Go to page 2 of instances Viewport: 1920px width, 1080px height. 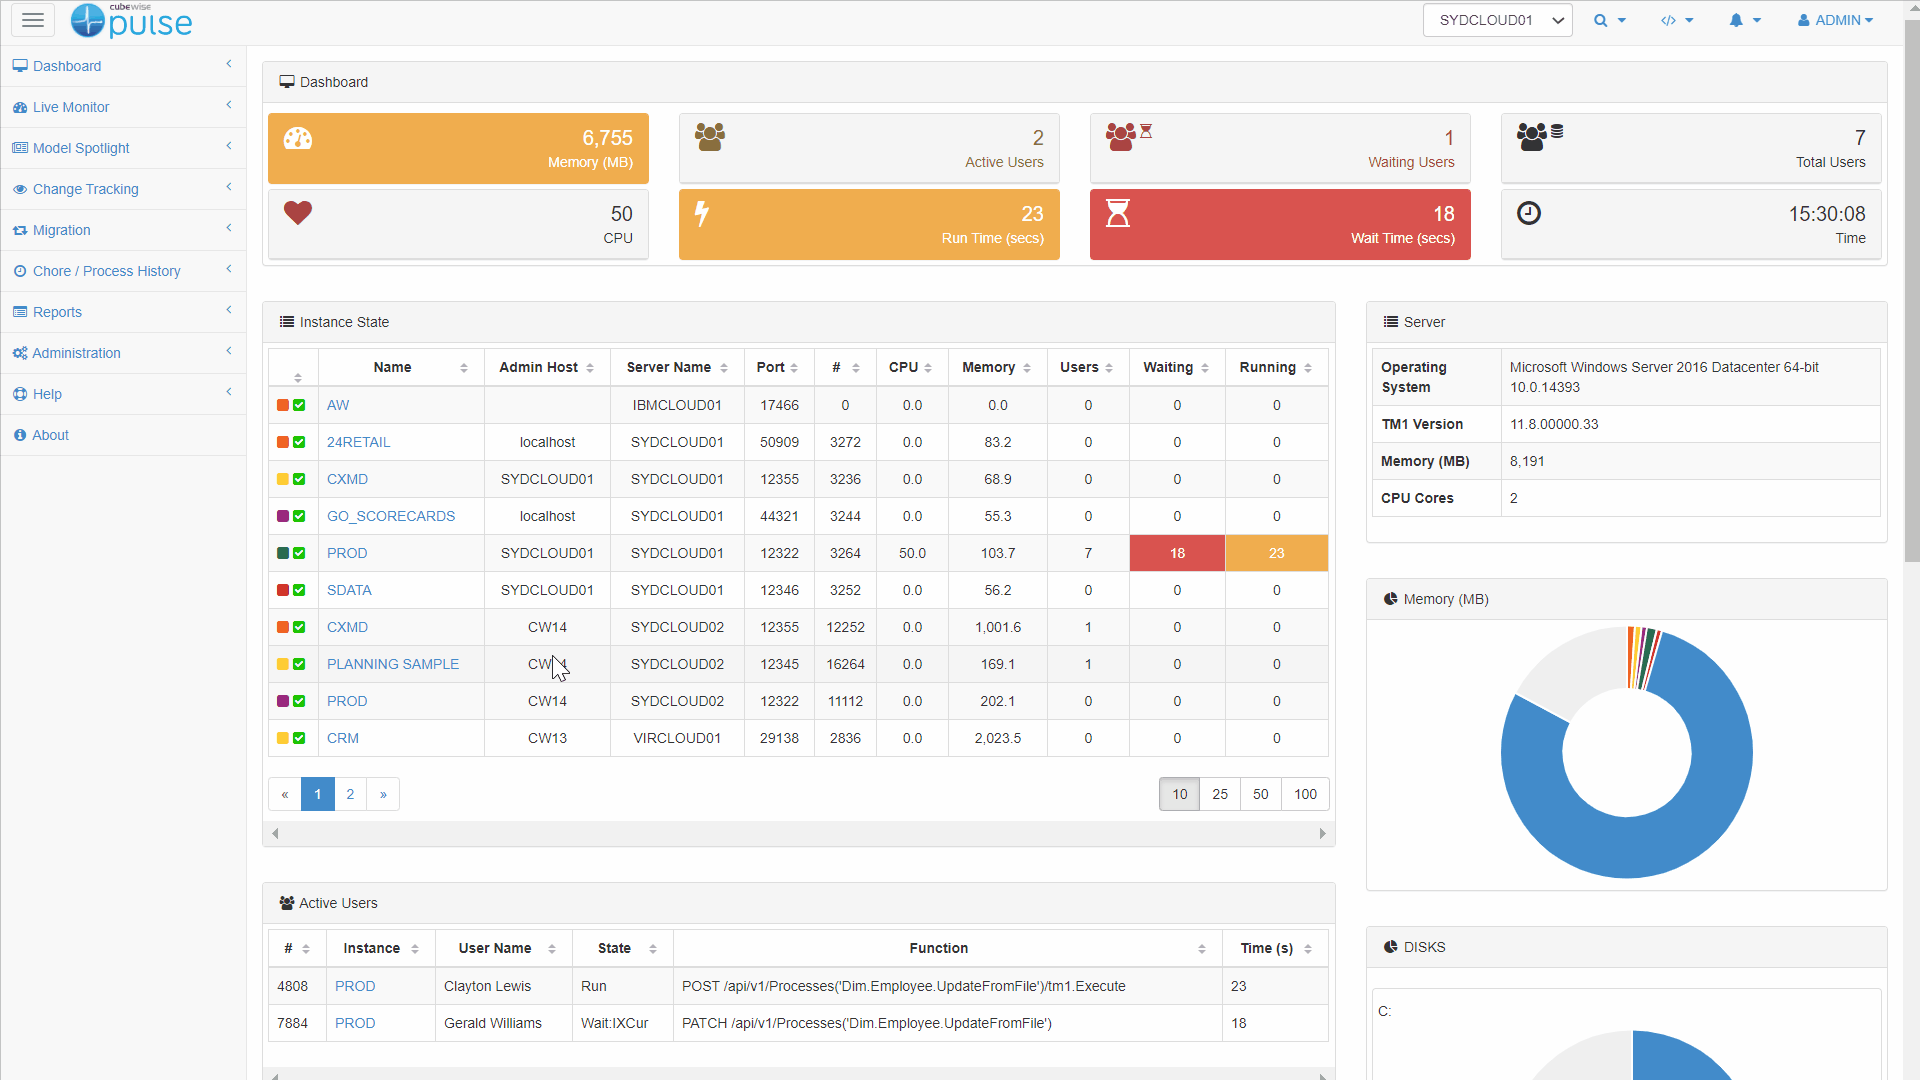click(x=350, y=794)
